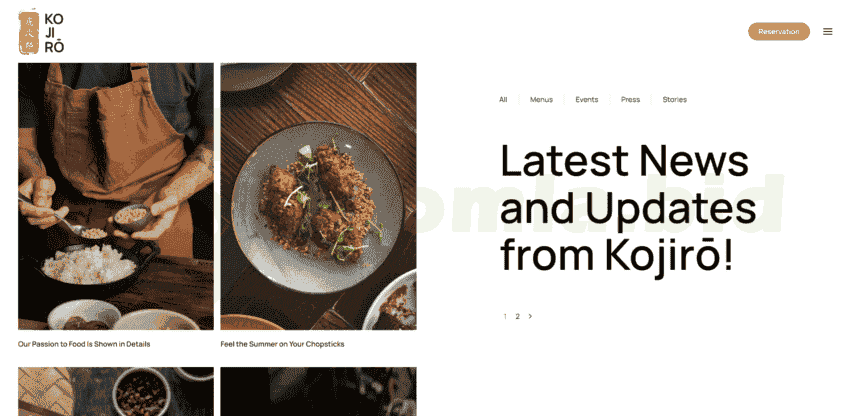Filter posts by Events

[587, 99]
